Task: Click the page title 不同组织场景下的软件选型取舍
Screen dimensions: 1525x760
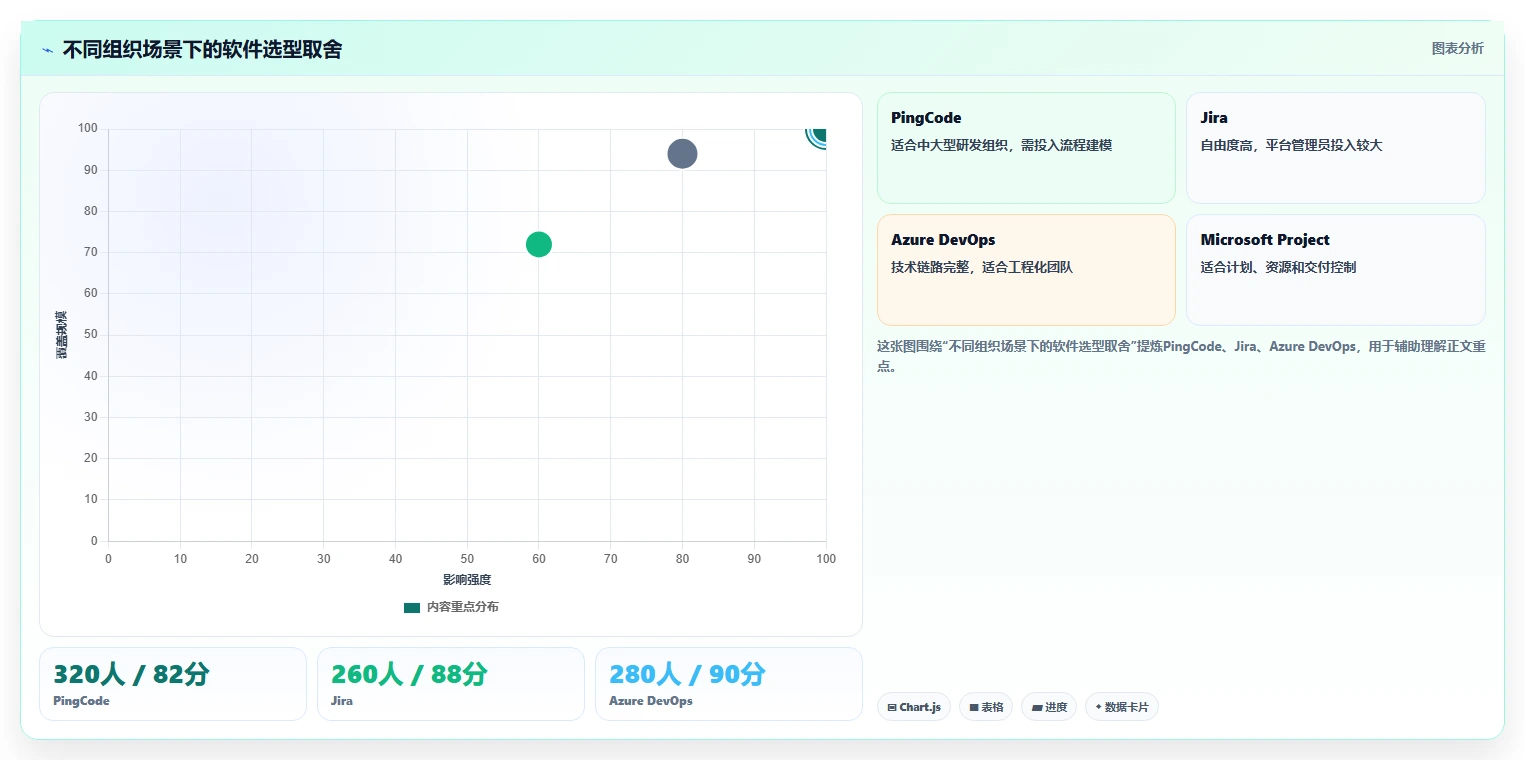Action: pos(202,49)
